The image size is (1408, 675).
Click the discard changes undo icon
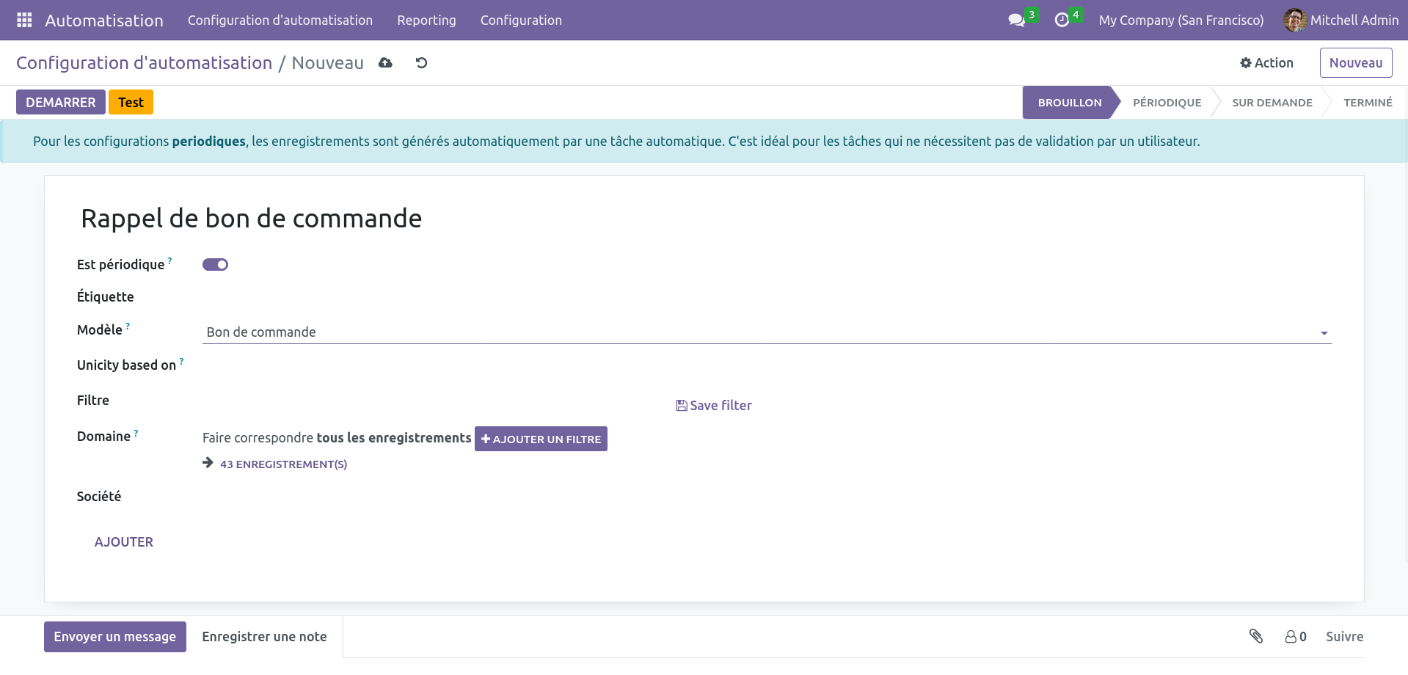421,63
